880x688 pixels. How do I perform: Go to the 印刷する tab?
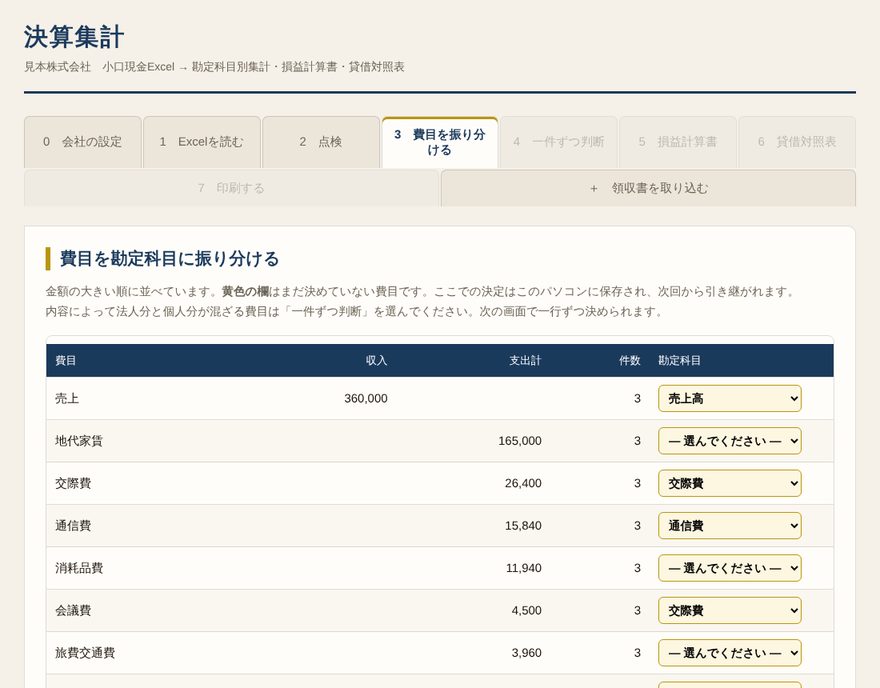pos(231,188)
